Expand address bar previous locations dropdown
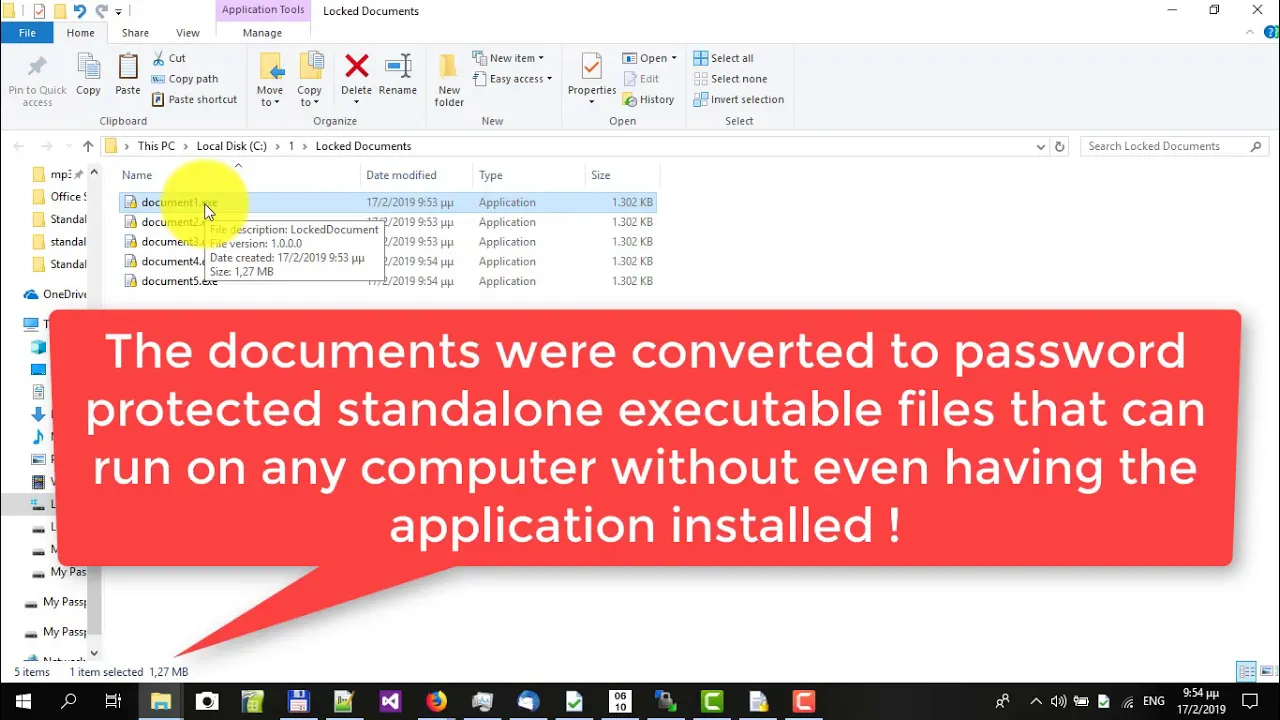Screen dimensions: 1280x720 coord(1041,146)
